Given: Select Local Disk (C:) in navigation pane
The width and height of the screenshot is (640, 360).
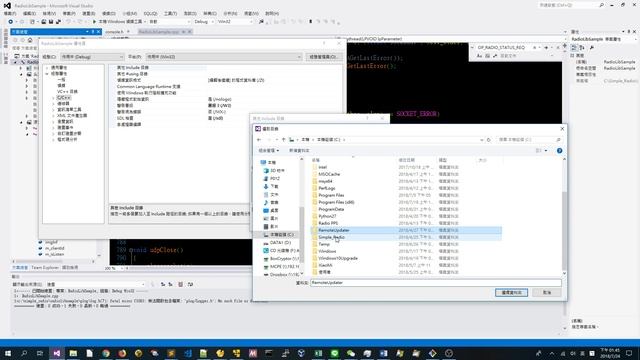Looking at the screenshot, I should (x=282, y=235).
